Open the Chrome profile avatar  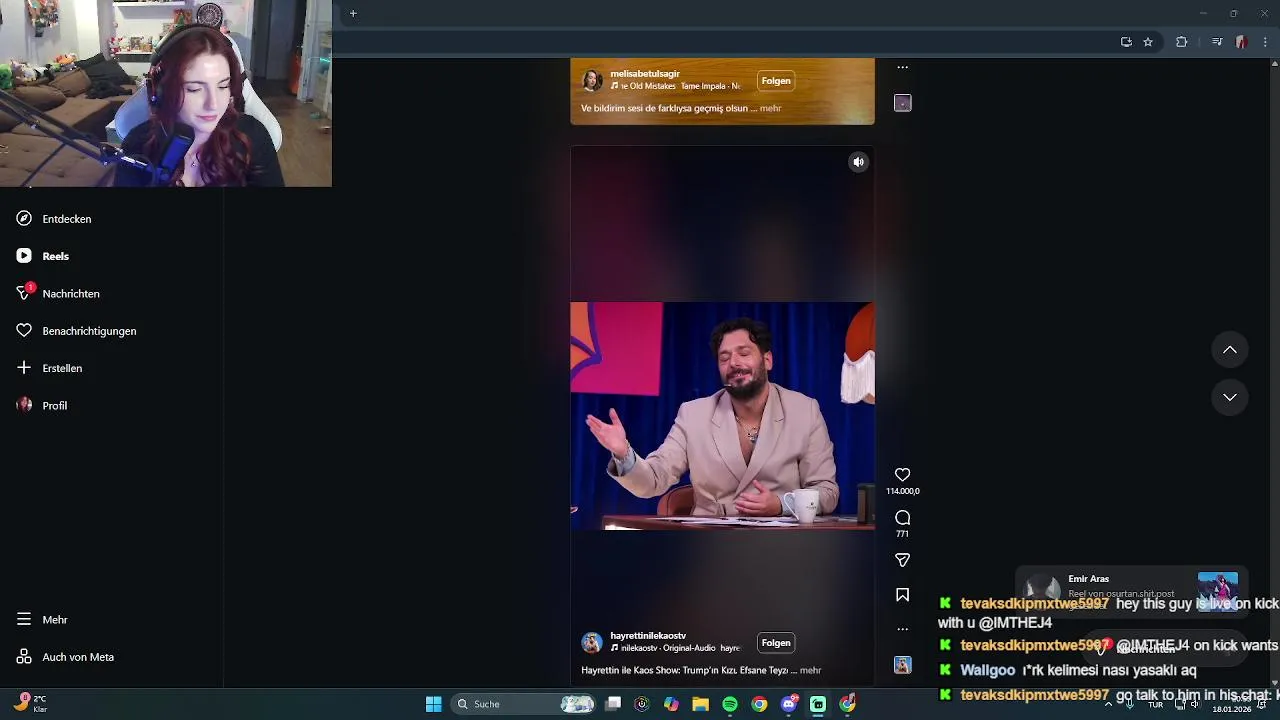click(x=1241, y=42)
